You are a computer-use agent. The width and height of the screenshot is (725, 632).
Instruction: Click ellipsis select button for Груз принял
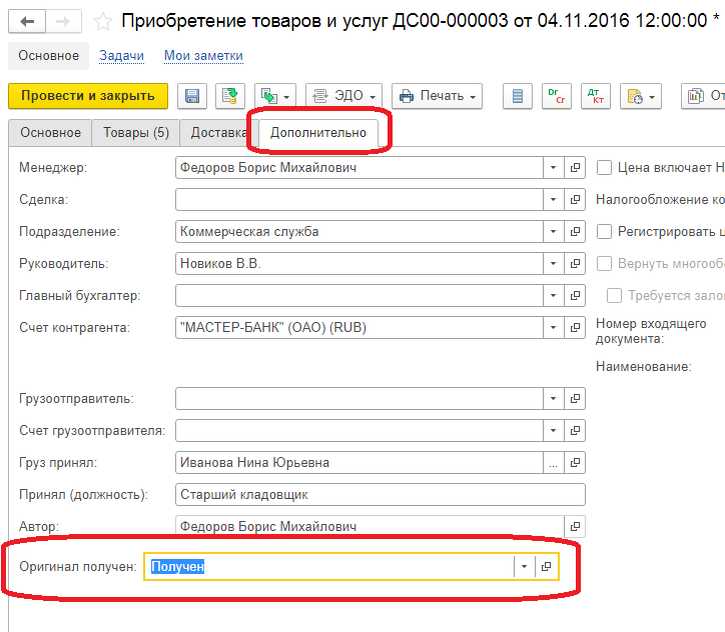553,462
